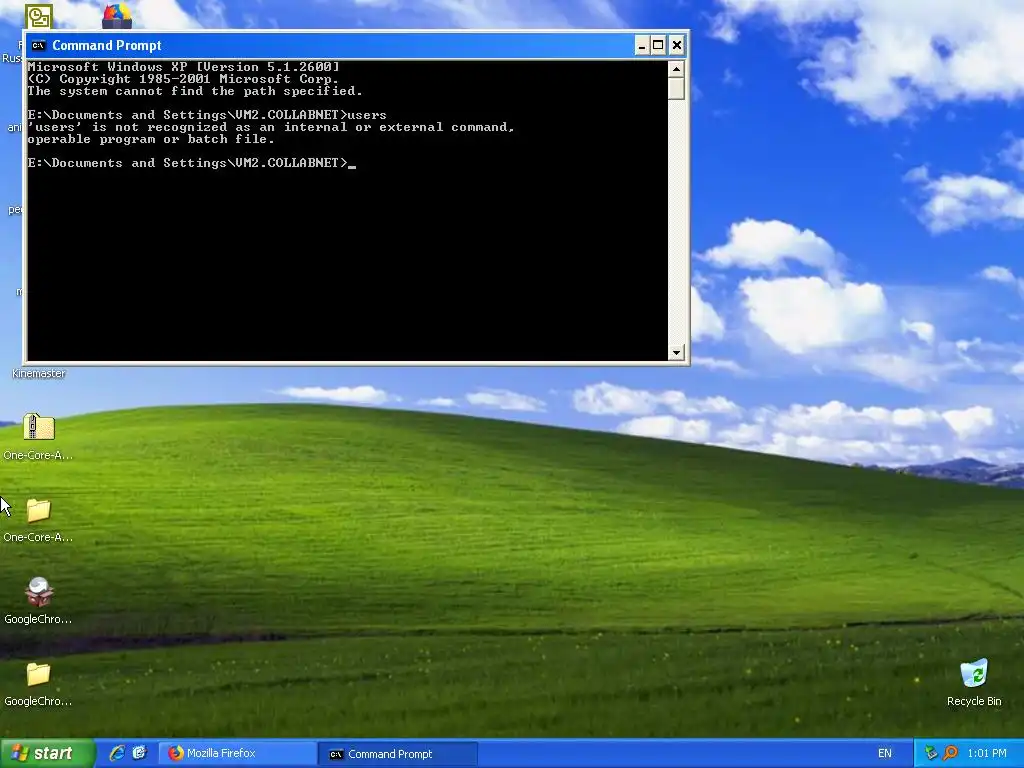Click scroll up arrow in Command Prompt
Screen dimensions: 1024x768
[676, 69]
